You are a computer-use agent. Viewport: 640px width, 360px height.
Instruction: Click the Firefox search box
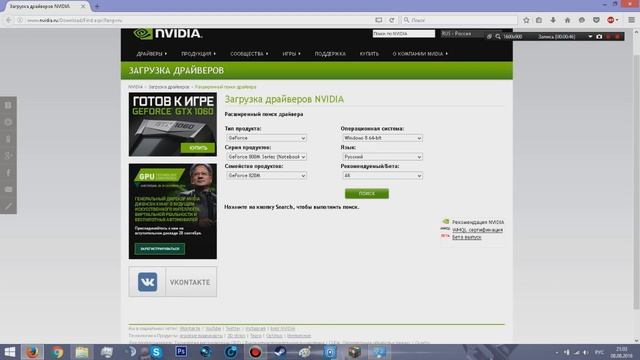tap(459, 20)
